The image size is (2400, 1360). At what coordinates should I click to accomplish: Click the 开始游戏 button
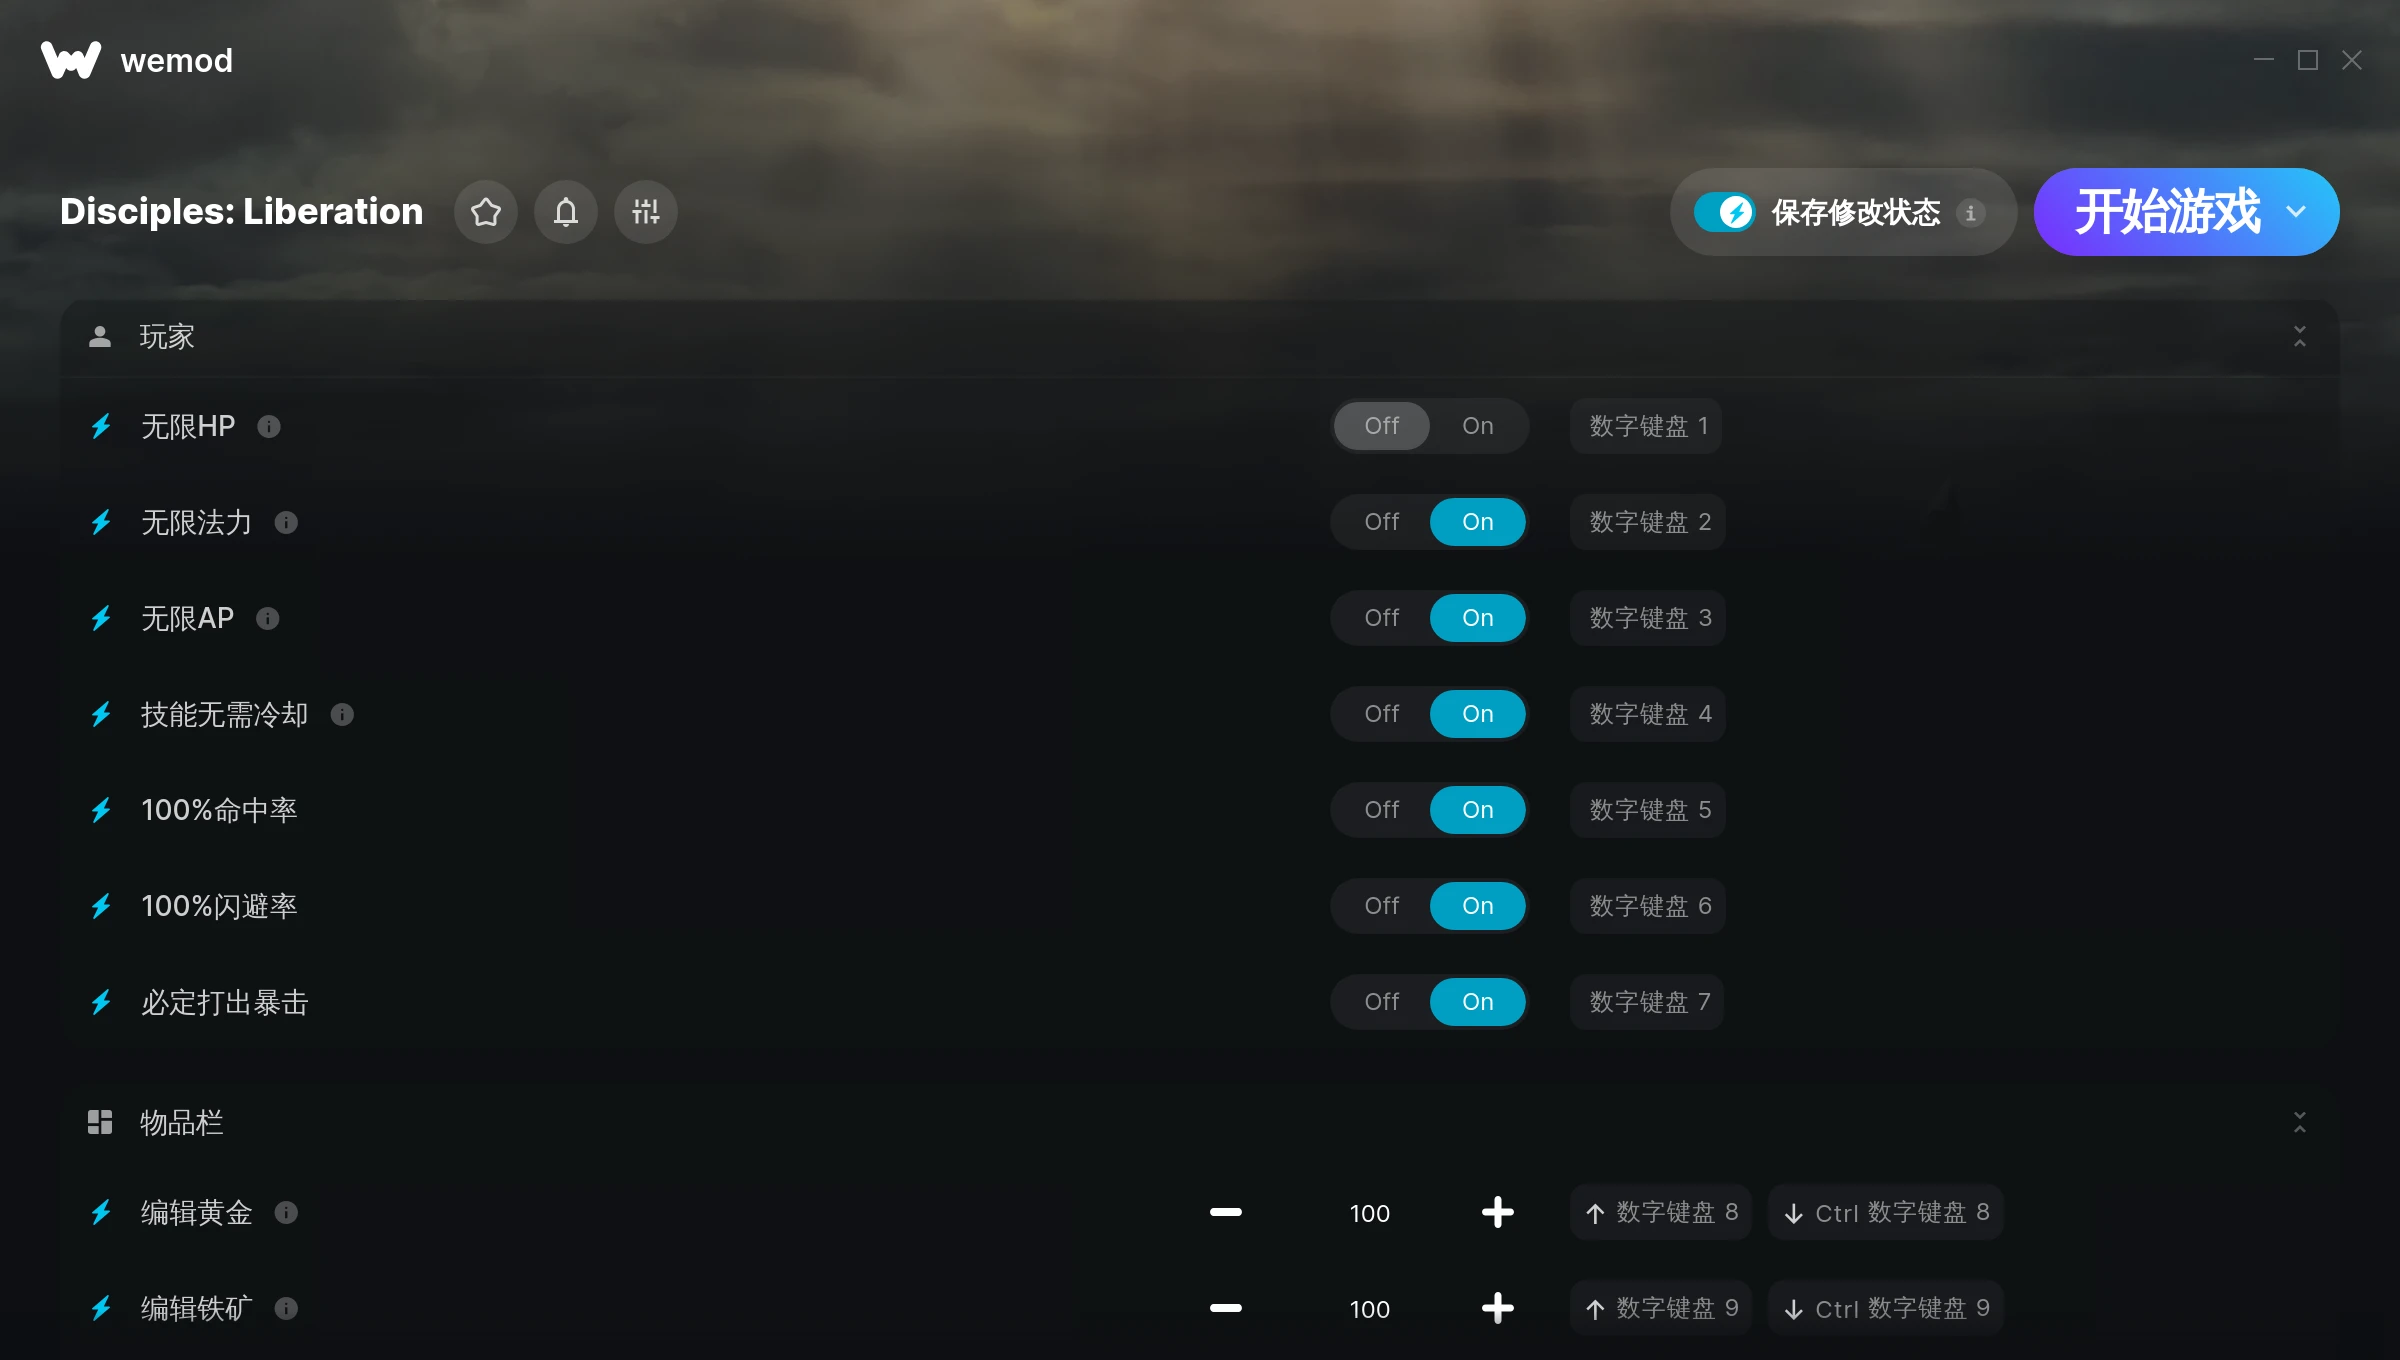(2166, 212)
